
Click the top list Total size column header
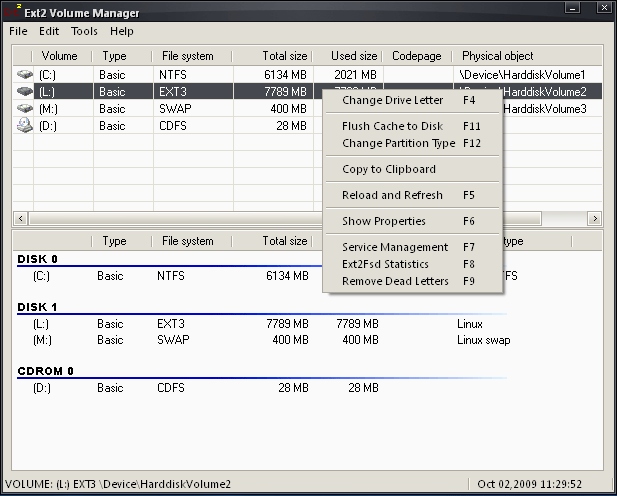[x=273, y=56]
